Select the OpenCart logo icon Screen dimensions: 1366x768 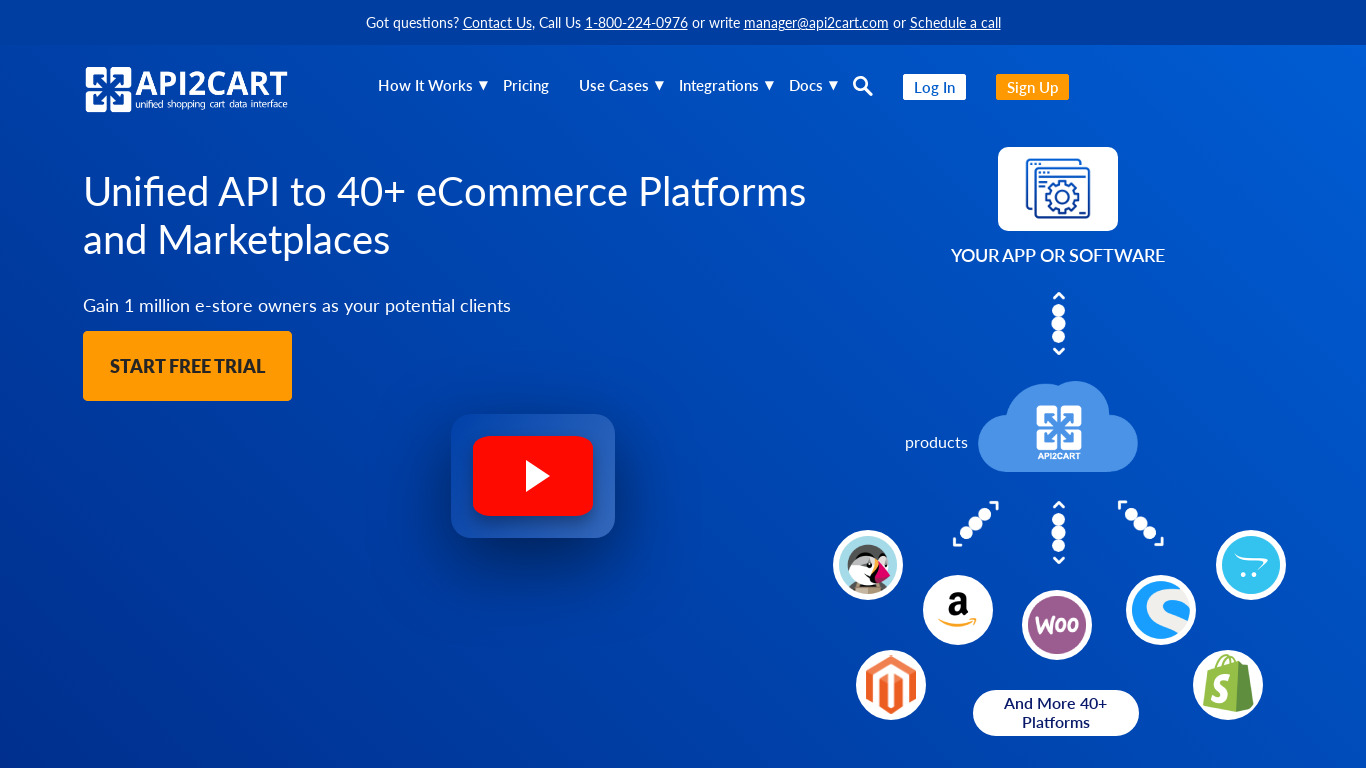(x=1251, y=565)
